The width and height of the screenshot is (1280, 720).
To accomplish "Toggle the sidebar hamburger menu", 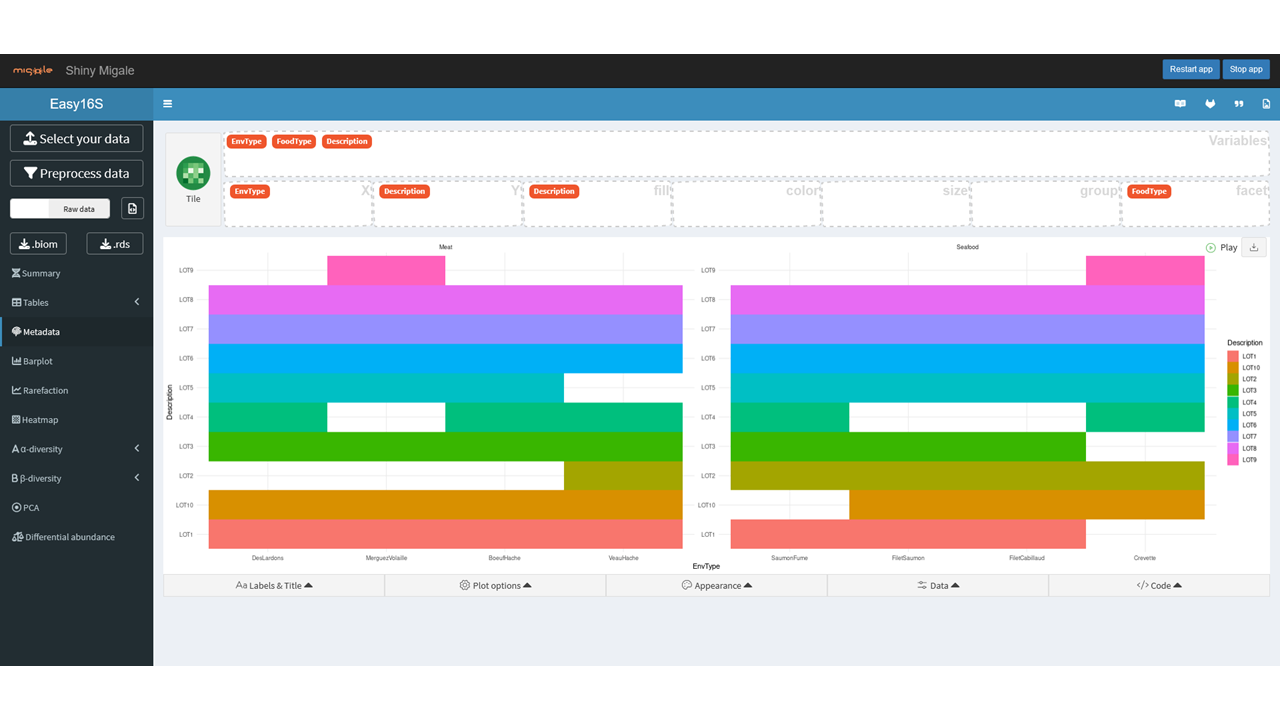I will 168,104.
